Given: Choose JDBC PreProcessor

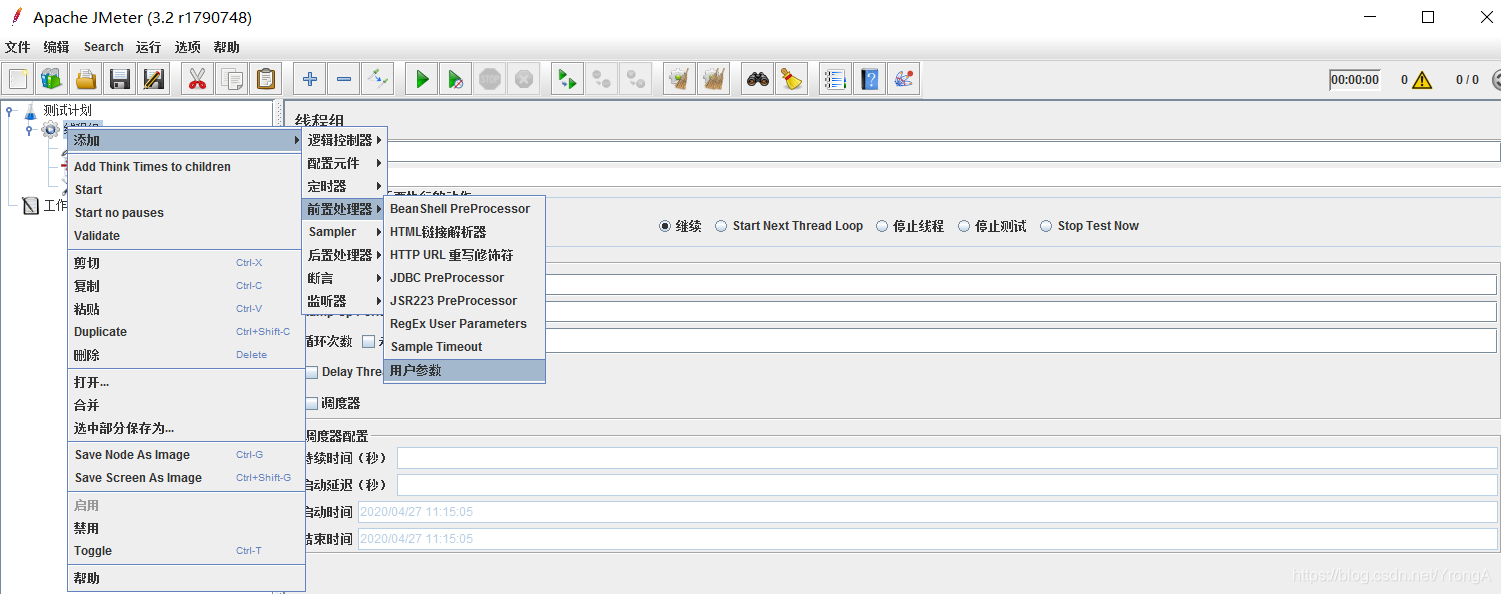Looking at the screenshot, I should 464,278.
